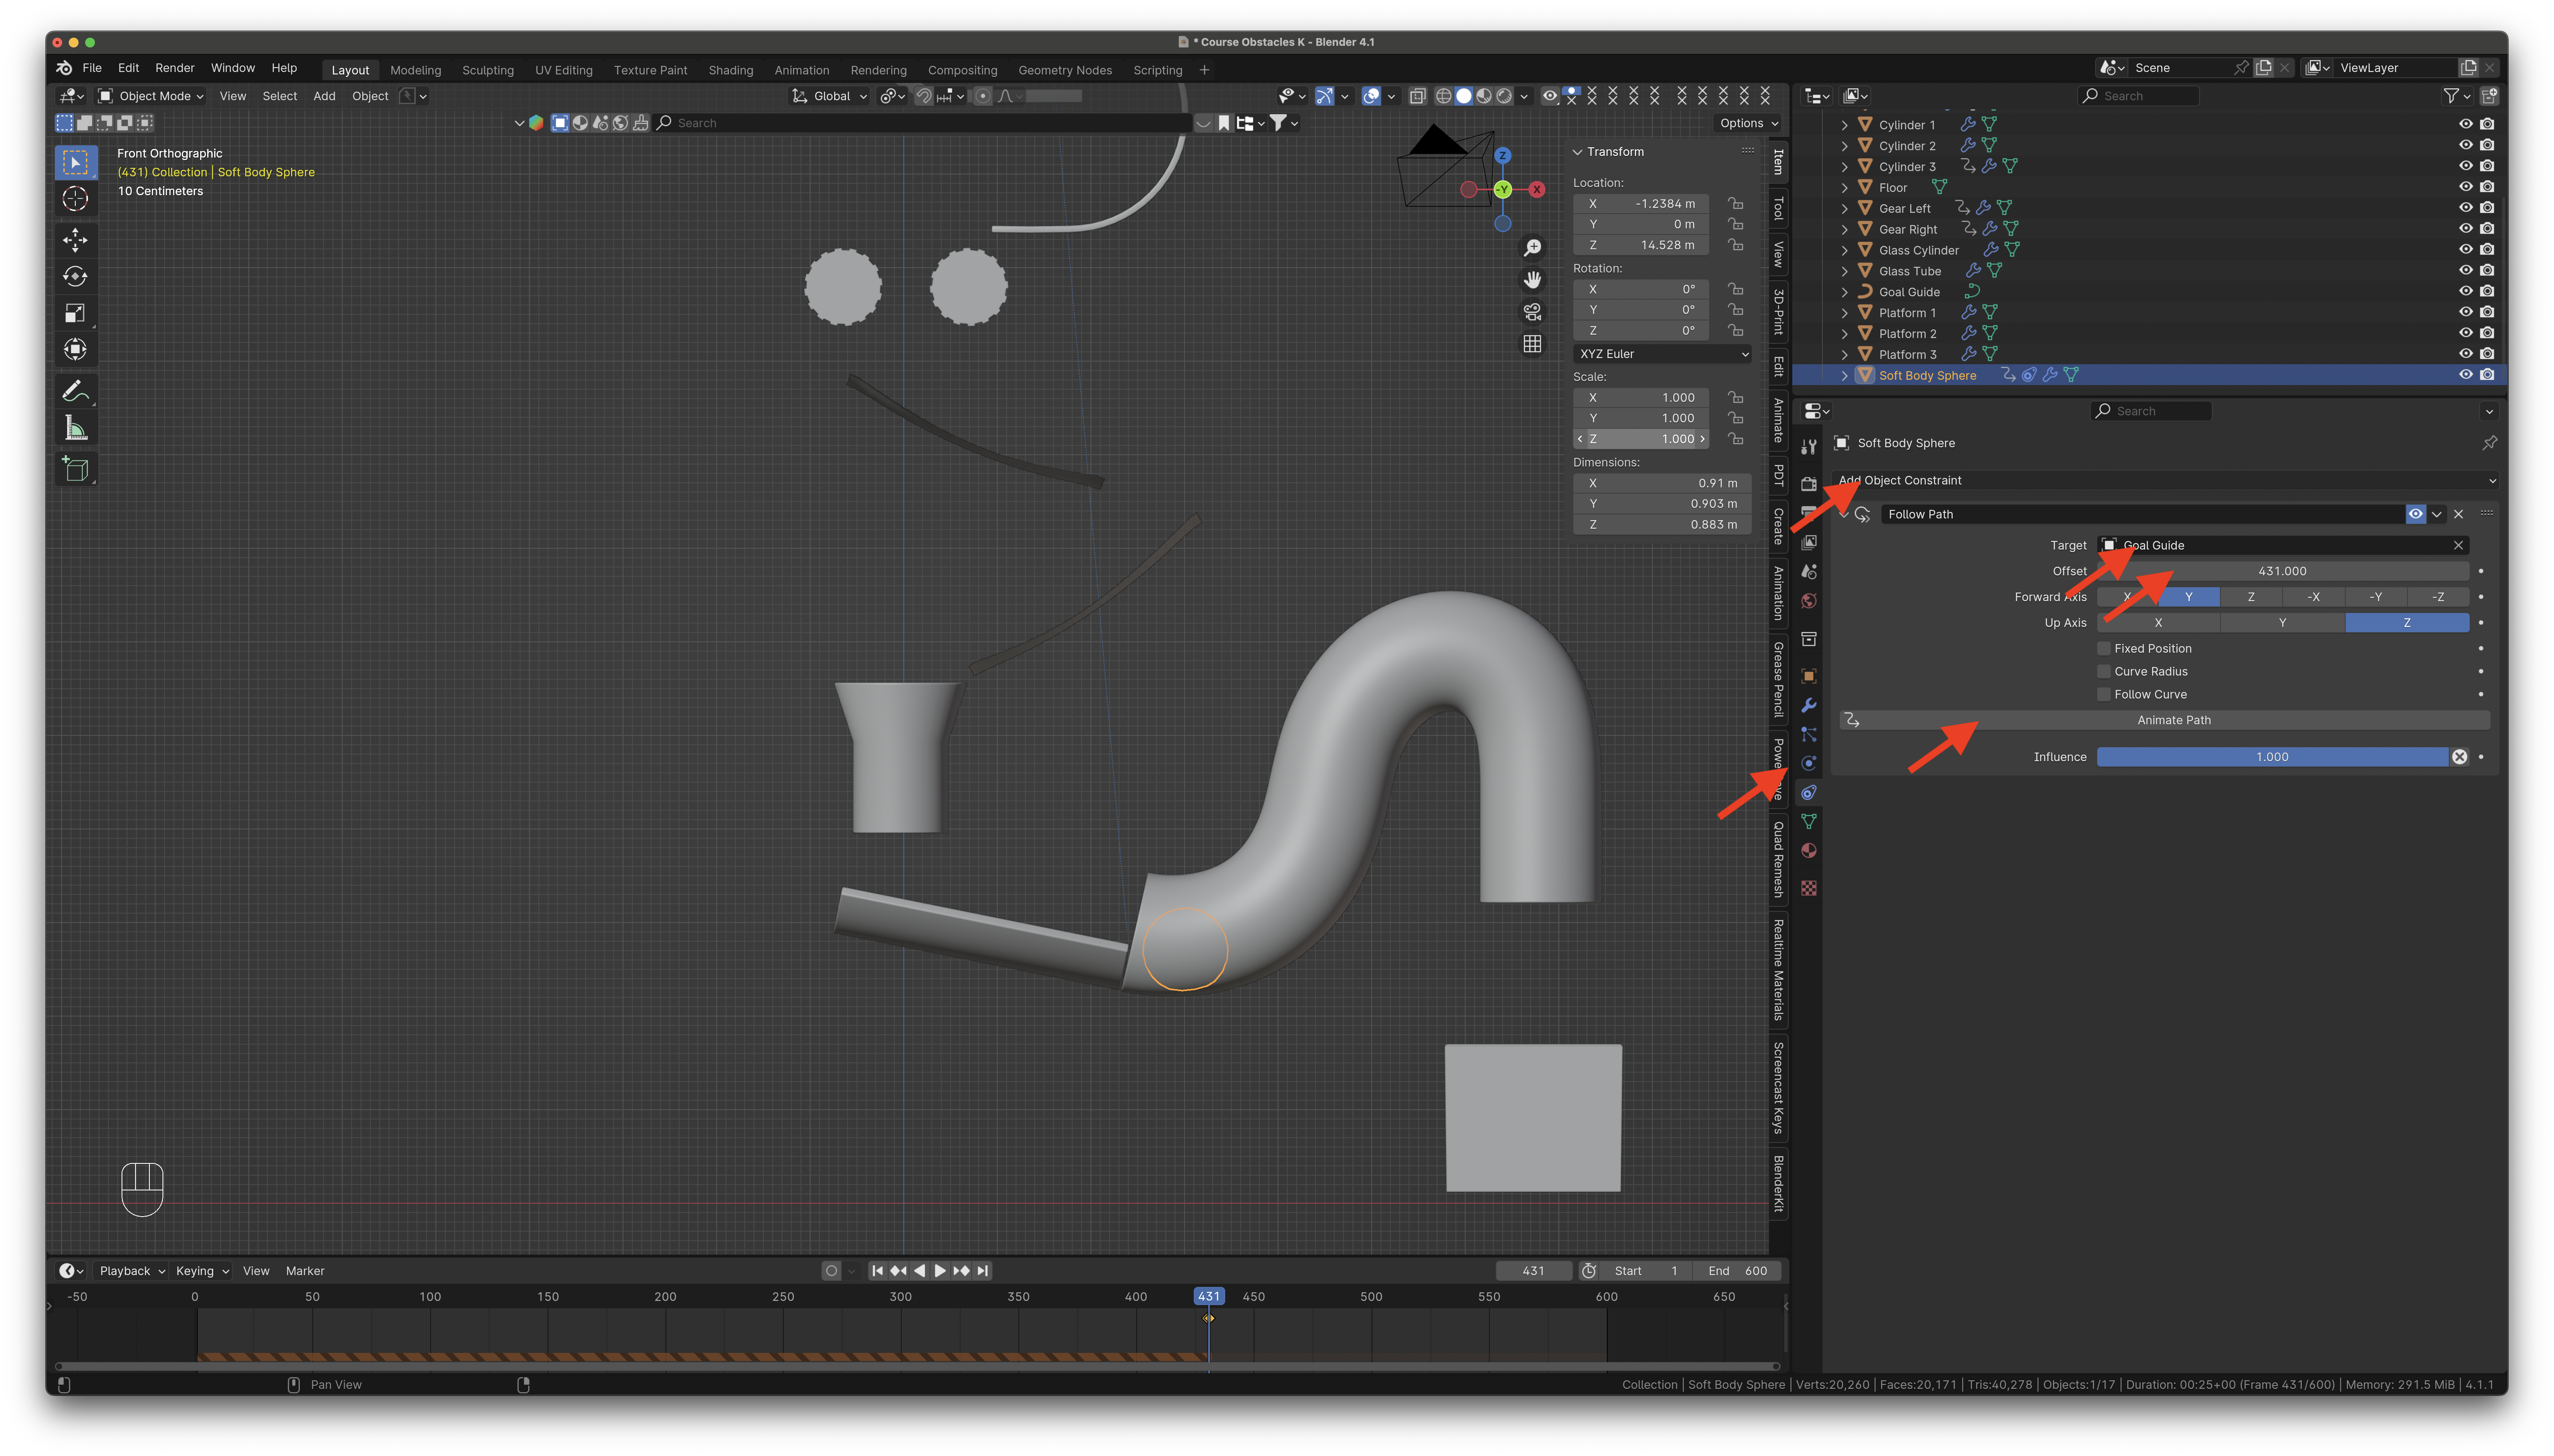Select the Cursor tool in the toolbar
This screenshot has height=1456, width=2554.
click(75, 199)
